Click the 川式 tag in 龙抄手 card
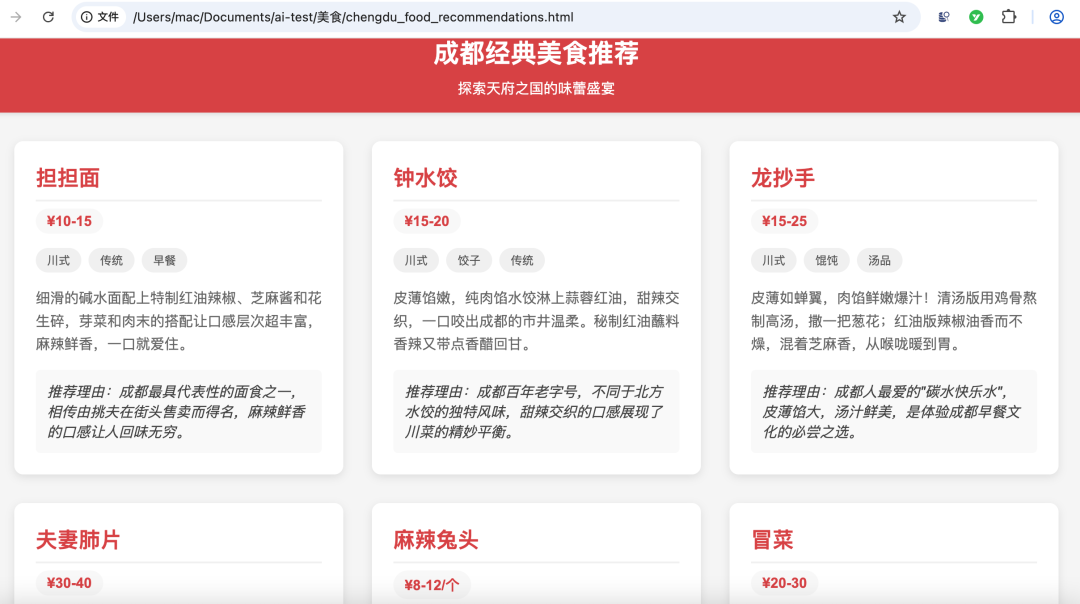 [x=773, y=260]
